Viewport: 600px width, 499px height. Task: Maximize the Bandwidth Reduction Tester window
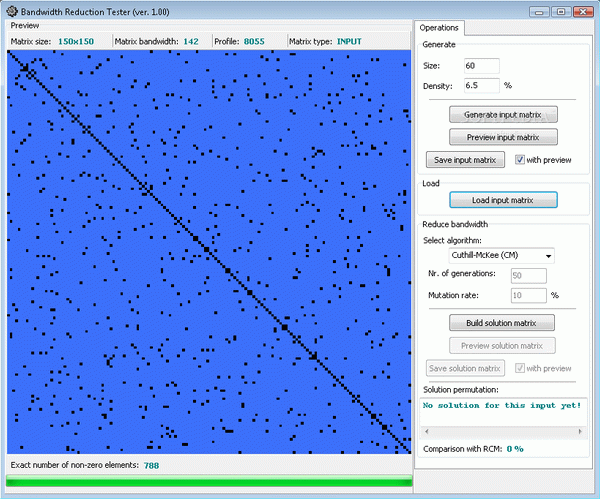pos(561,12)
